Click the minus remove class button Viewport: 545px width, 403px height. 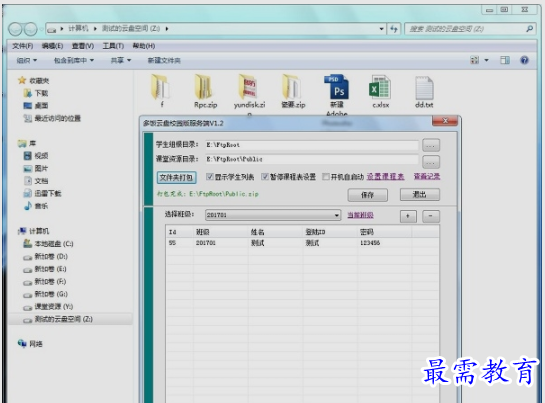click(431, 216)
